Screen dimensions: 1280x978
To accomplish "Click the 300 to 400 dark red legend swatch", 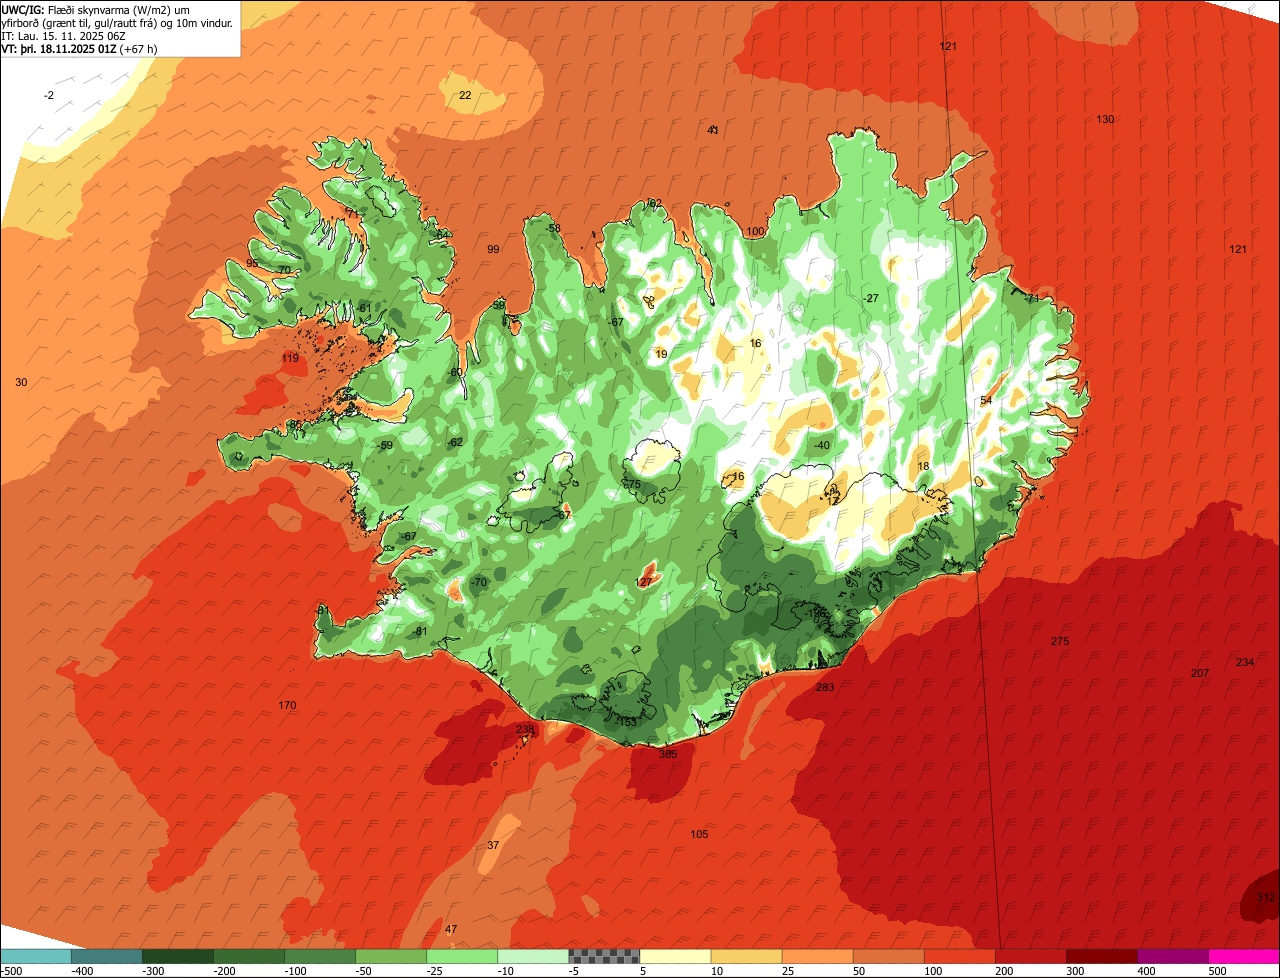I will pos(1101,956).
